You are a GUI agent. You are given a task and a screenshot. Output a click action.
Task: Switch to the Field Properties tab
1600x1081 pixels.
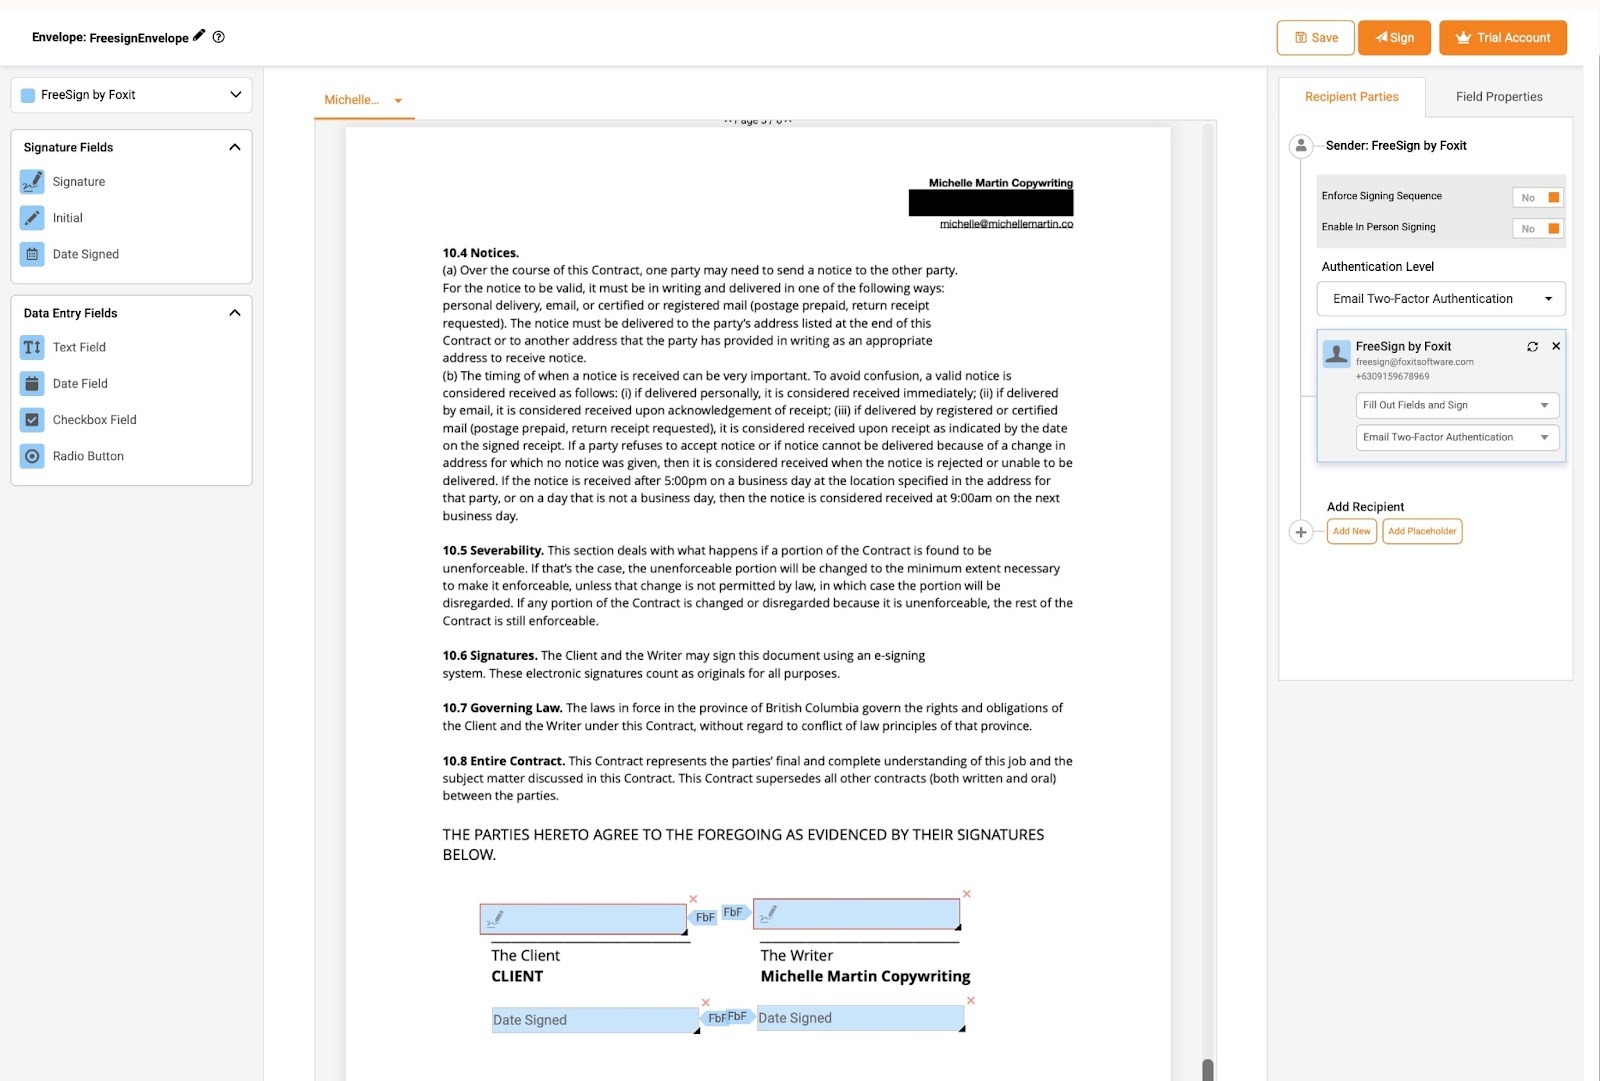point(1498,96)
